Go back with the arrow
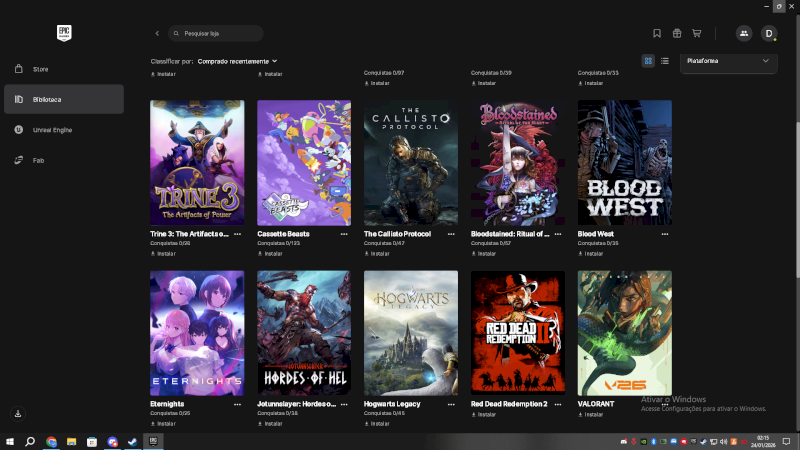Viewport: 800px width, 450px height. 157,33
